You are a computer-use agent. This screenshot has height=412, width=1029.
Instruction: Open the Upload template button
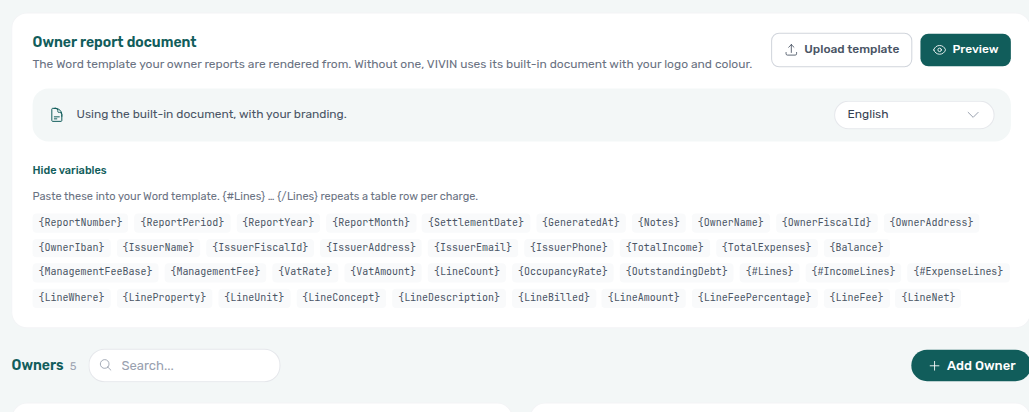pos(841,50)
